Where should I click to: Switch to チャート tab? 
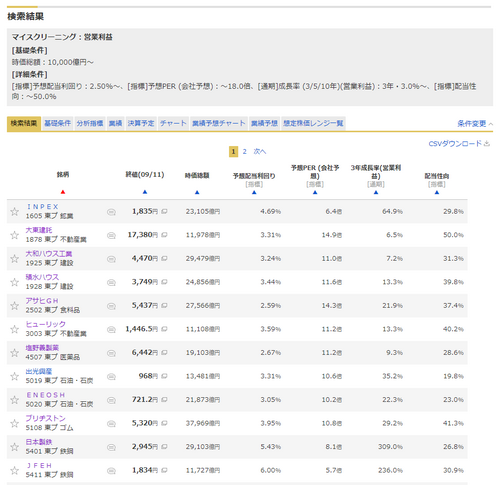pyautogui.click(x=173, y=123)
